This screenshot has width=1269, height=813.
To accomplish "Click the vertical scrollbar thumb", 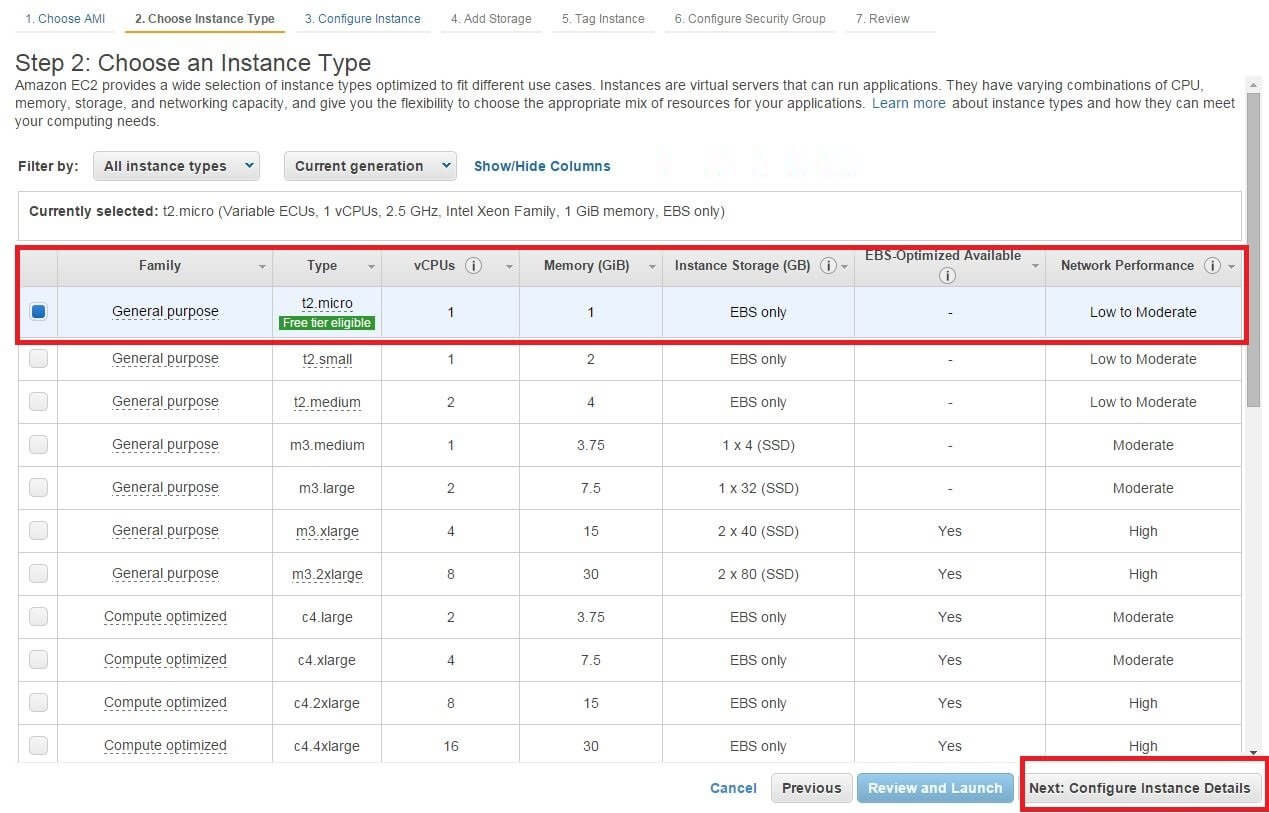I will pyautogui.click(x=1253, y=250).
